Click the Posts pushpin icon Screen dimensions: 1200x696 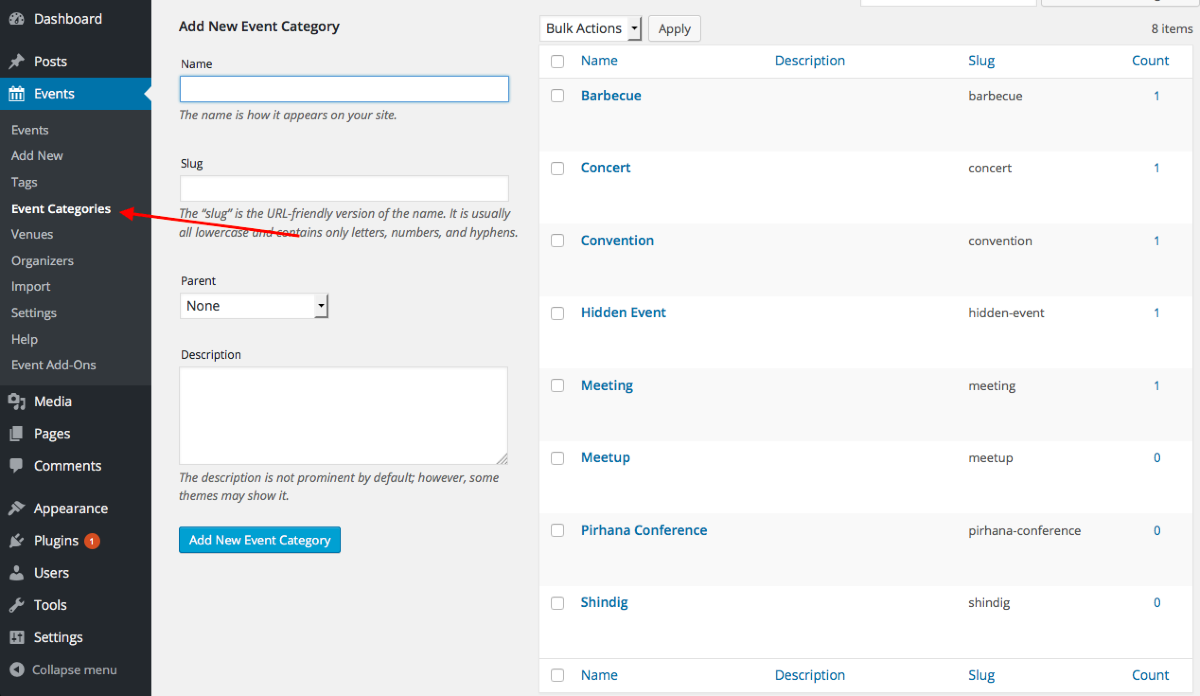17,61
